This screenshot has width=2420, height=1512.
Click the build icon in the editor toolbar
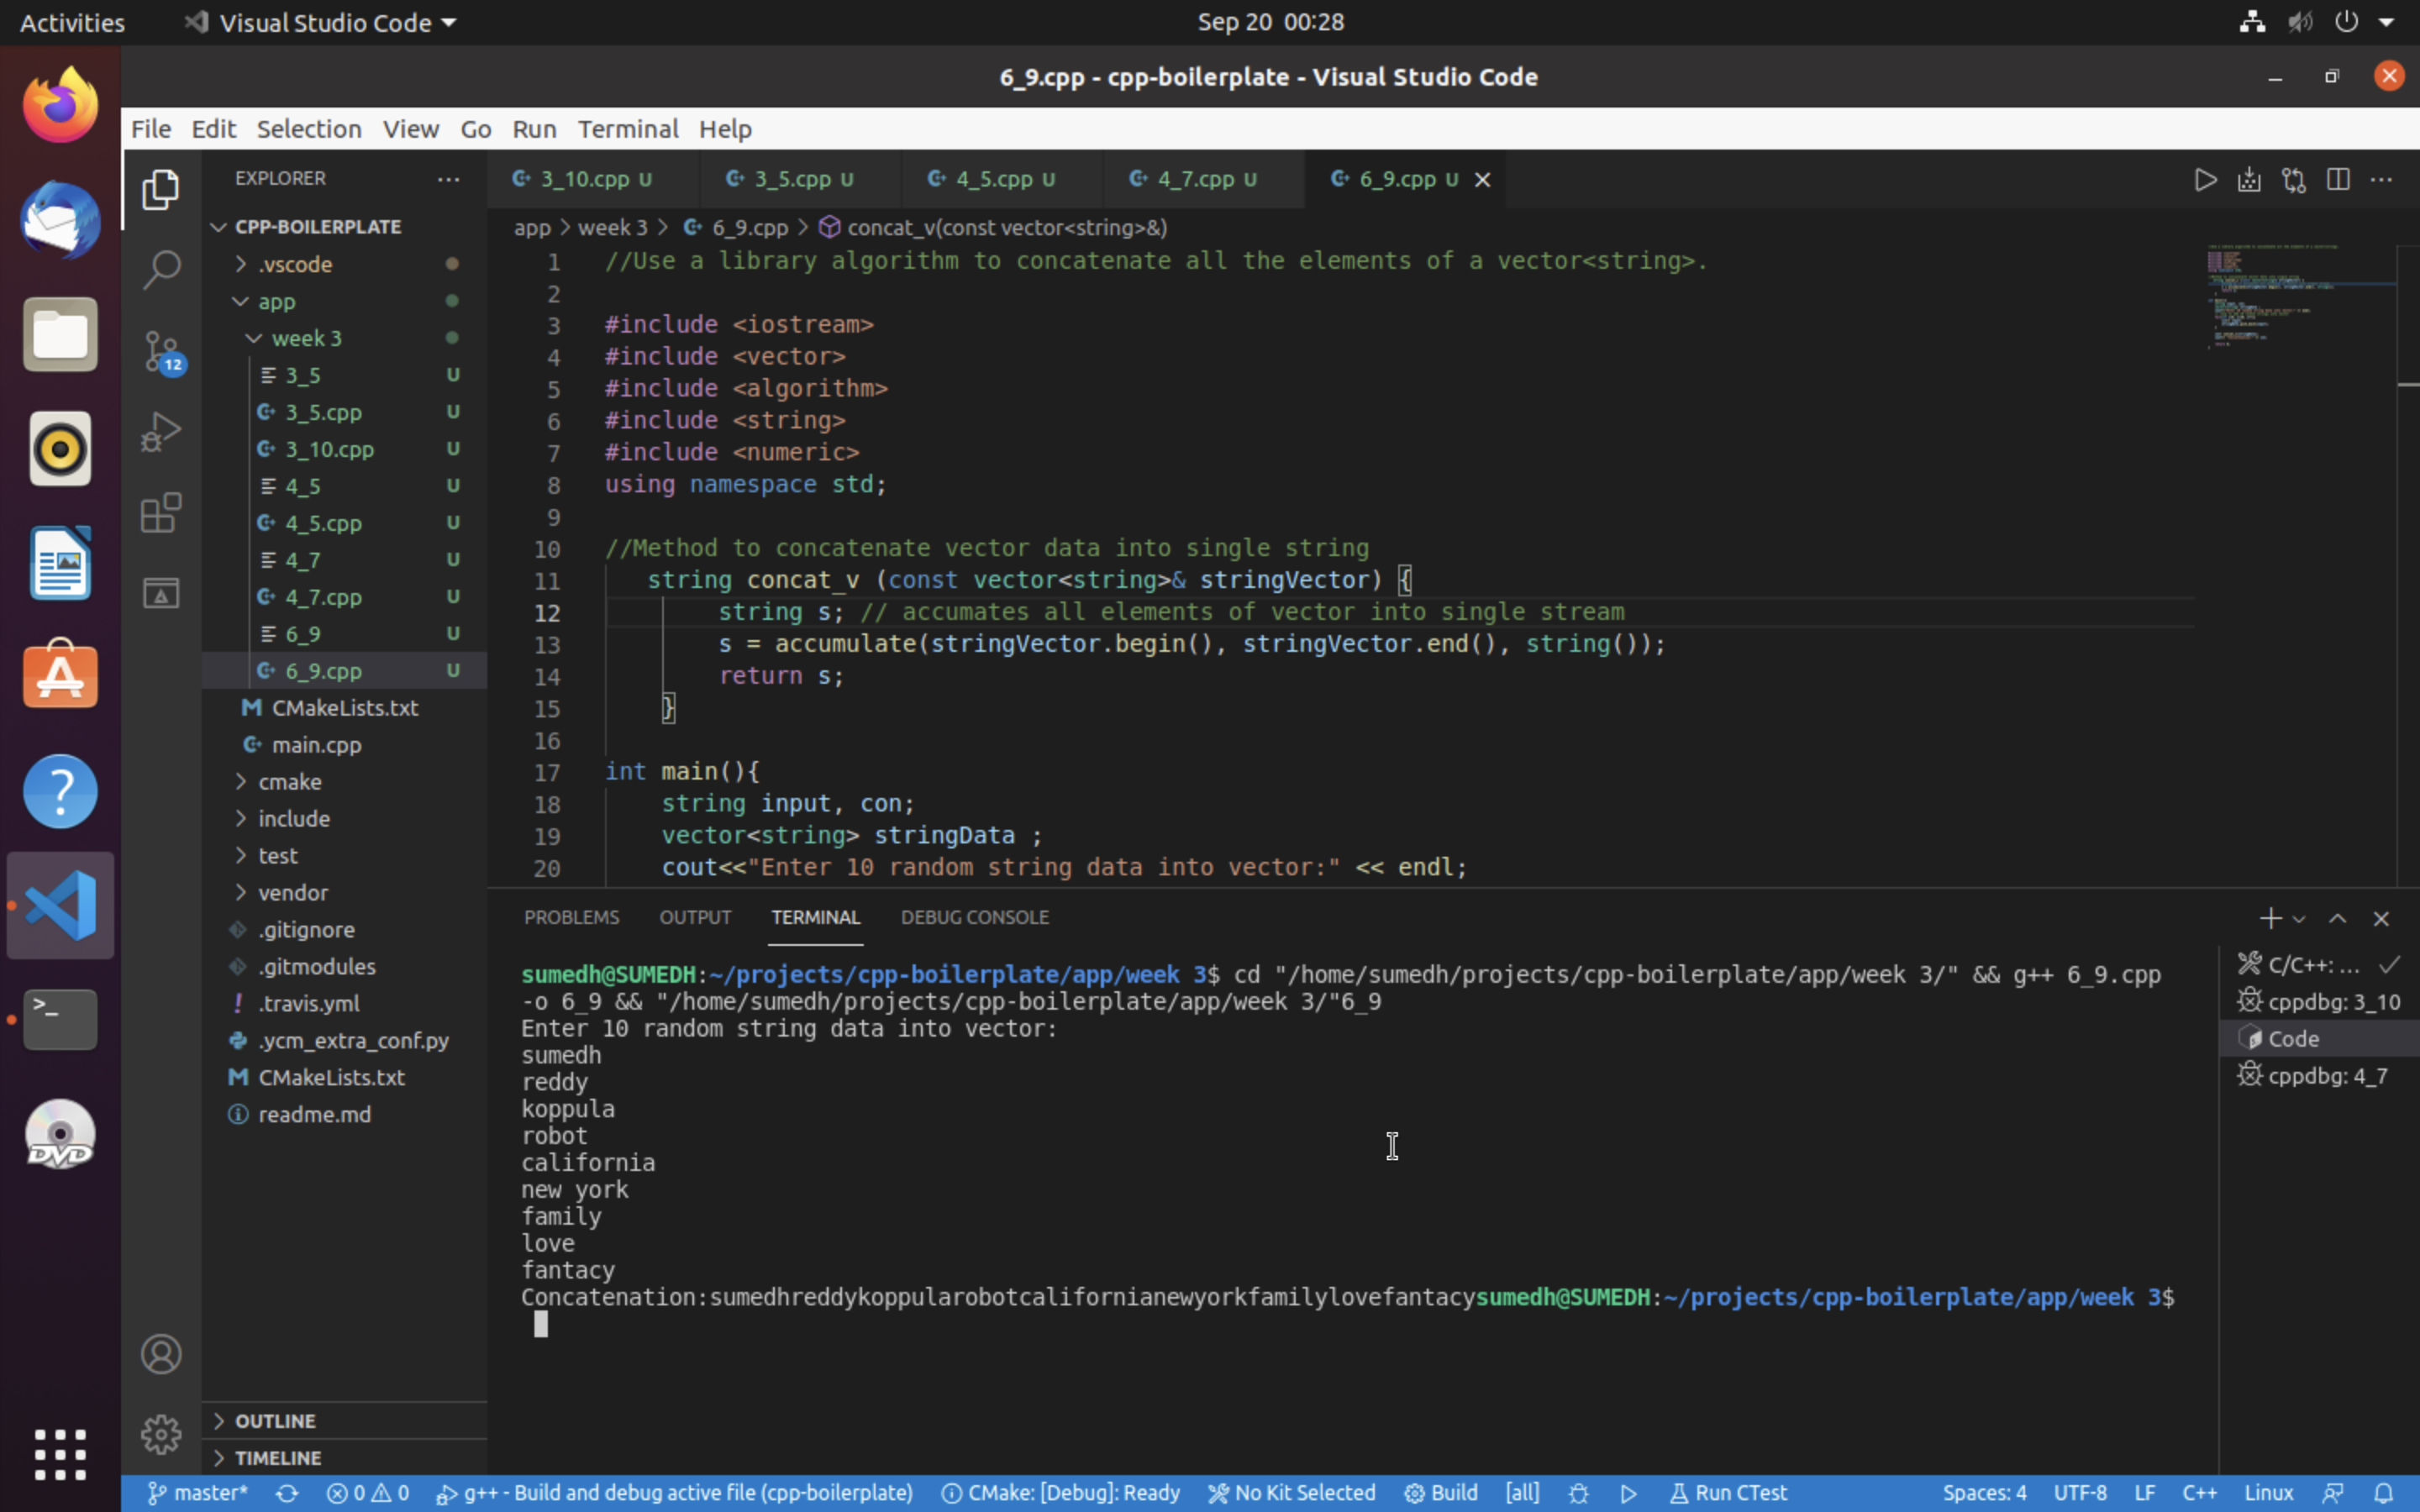(x=2249, y=179)
